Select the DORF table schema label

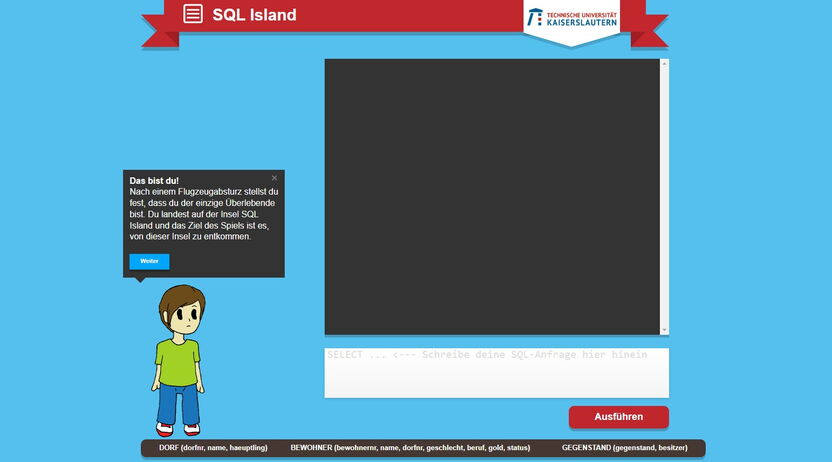point(213,448)
